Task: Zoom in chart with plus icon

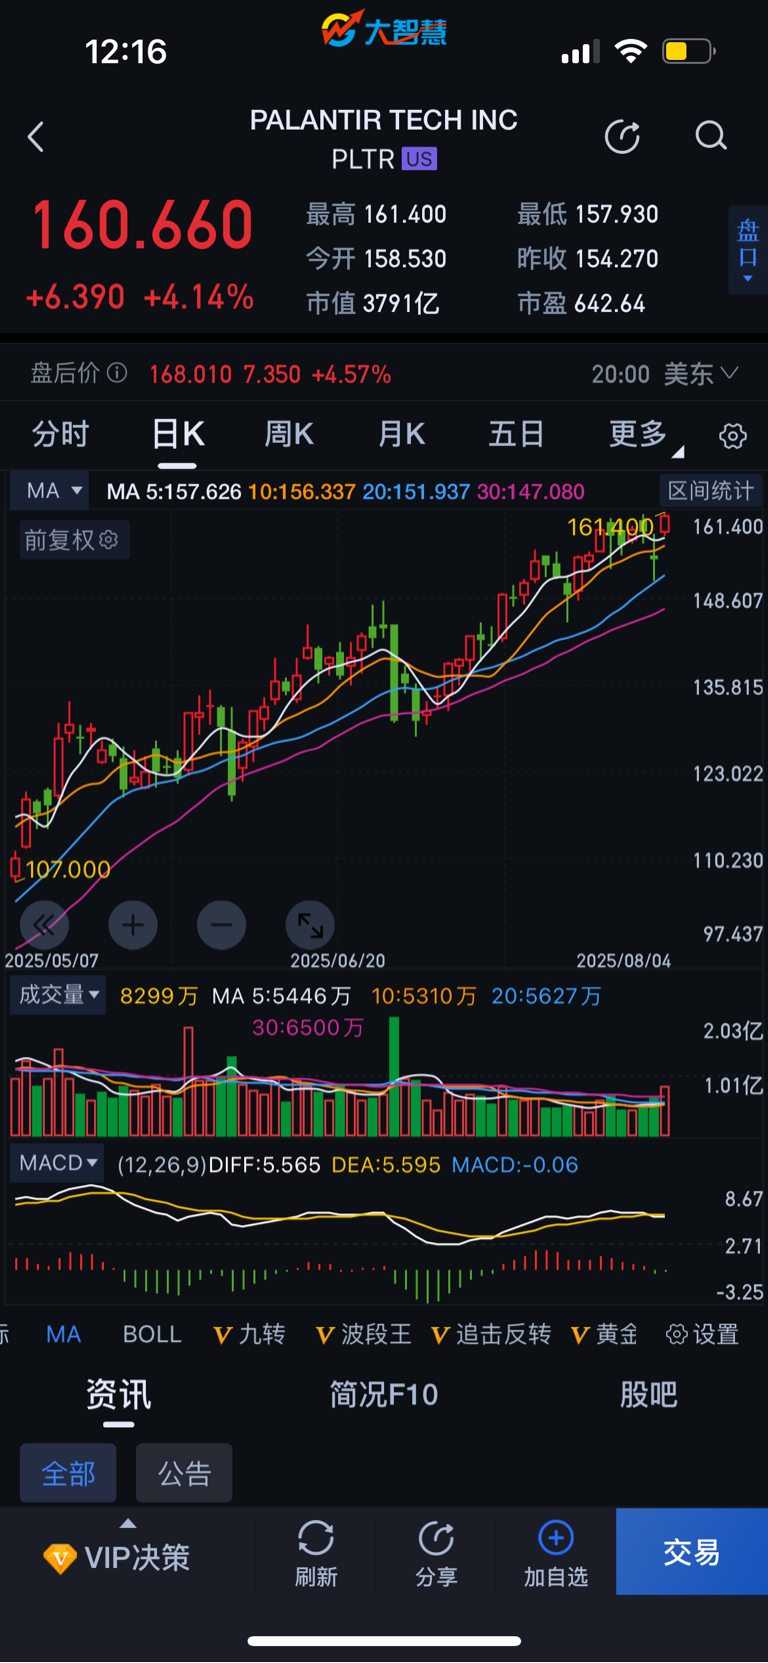Action: pos(133,925)
